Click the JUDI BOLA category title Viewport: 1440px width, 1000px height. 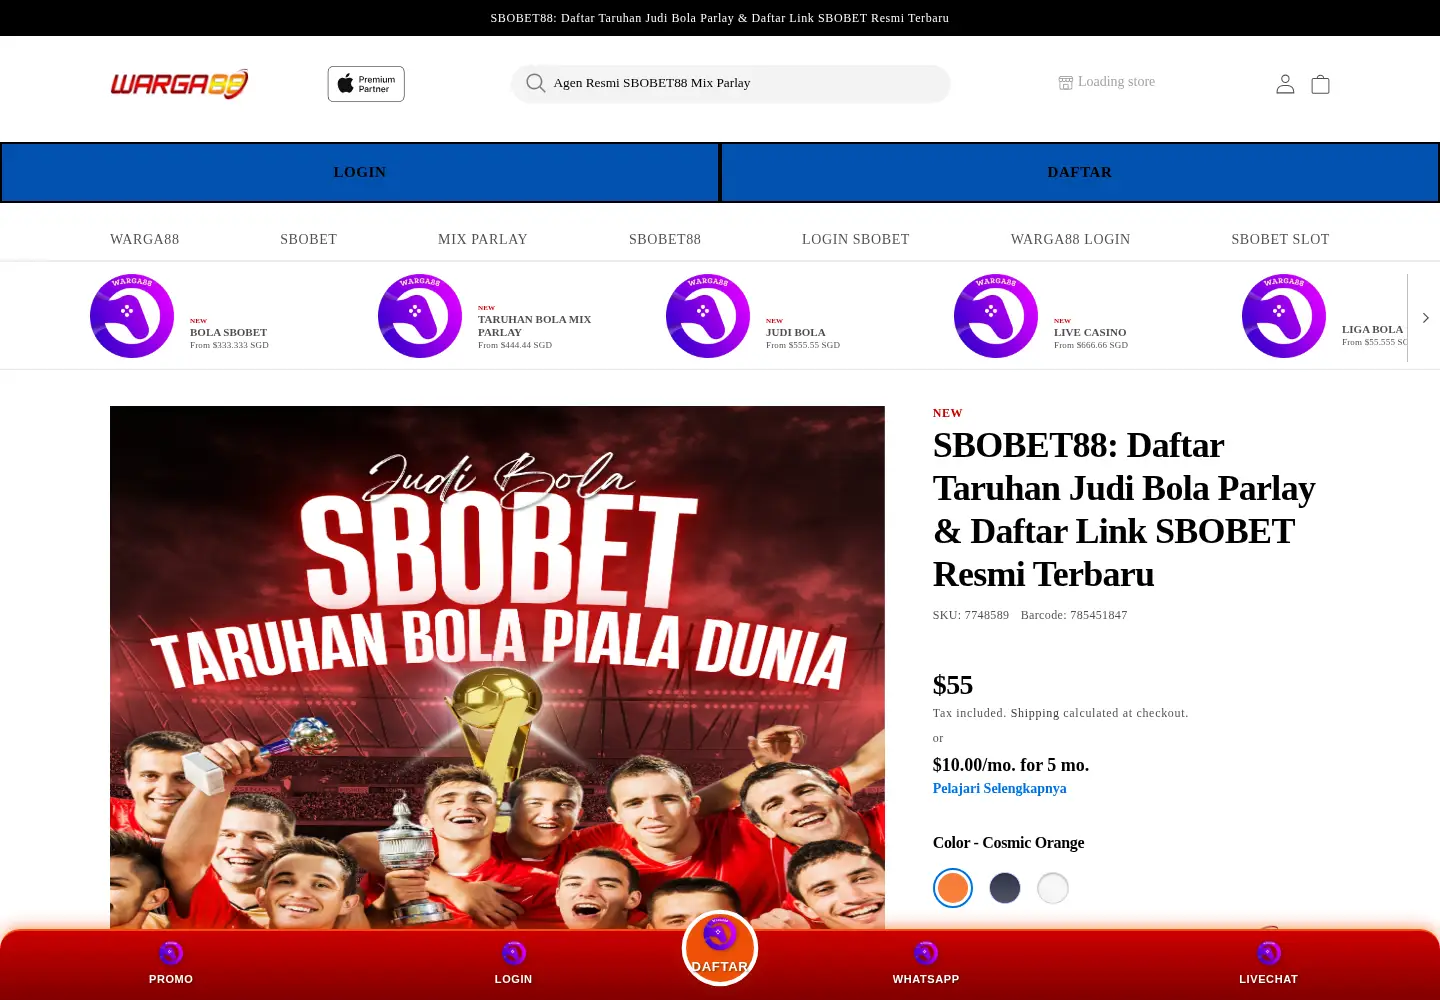[796, 333]
